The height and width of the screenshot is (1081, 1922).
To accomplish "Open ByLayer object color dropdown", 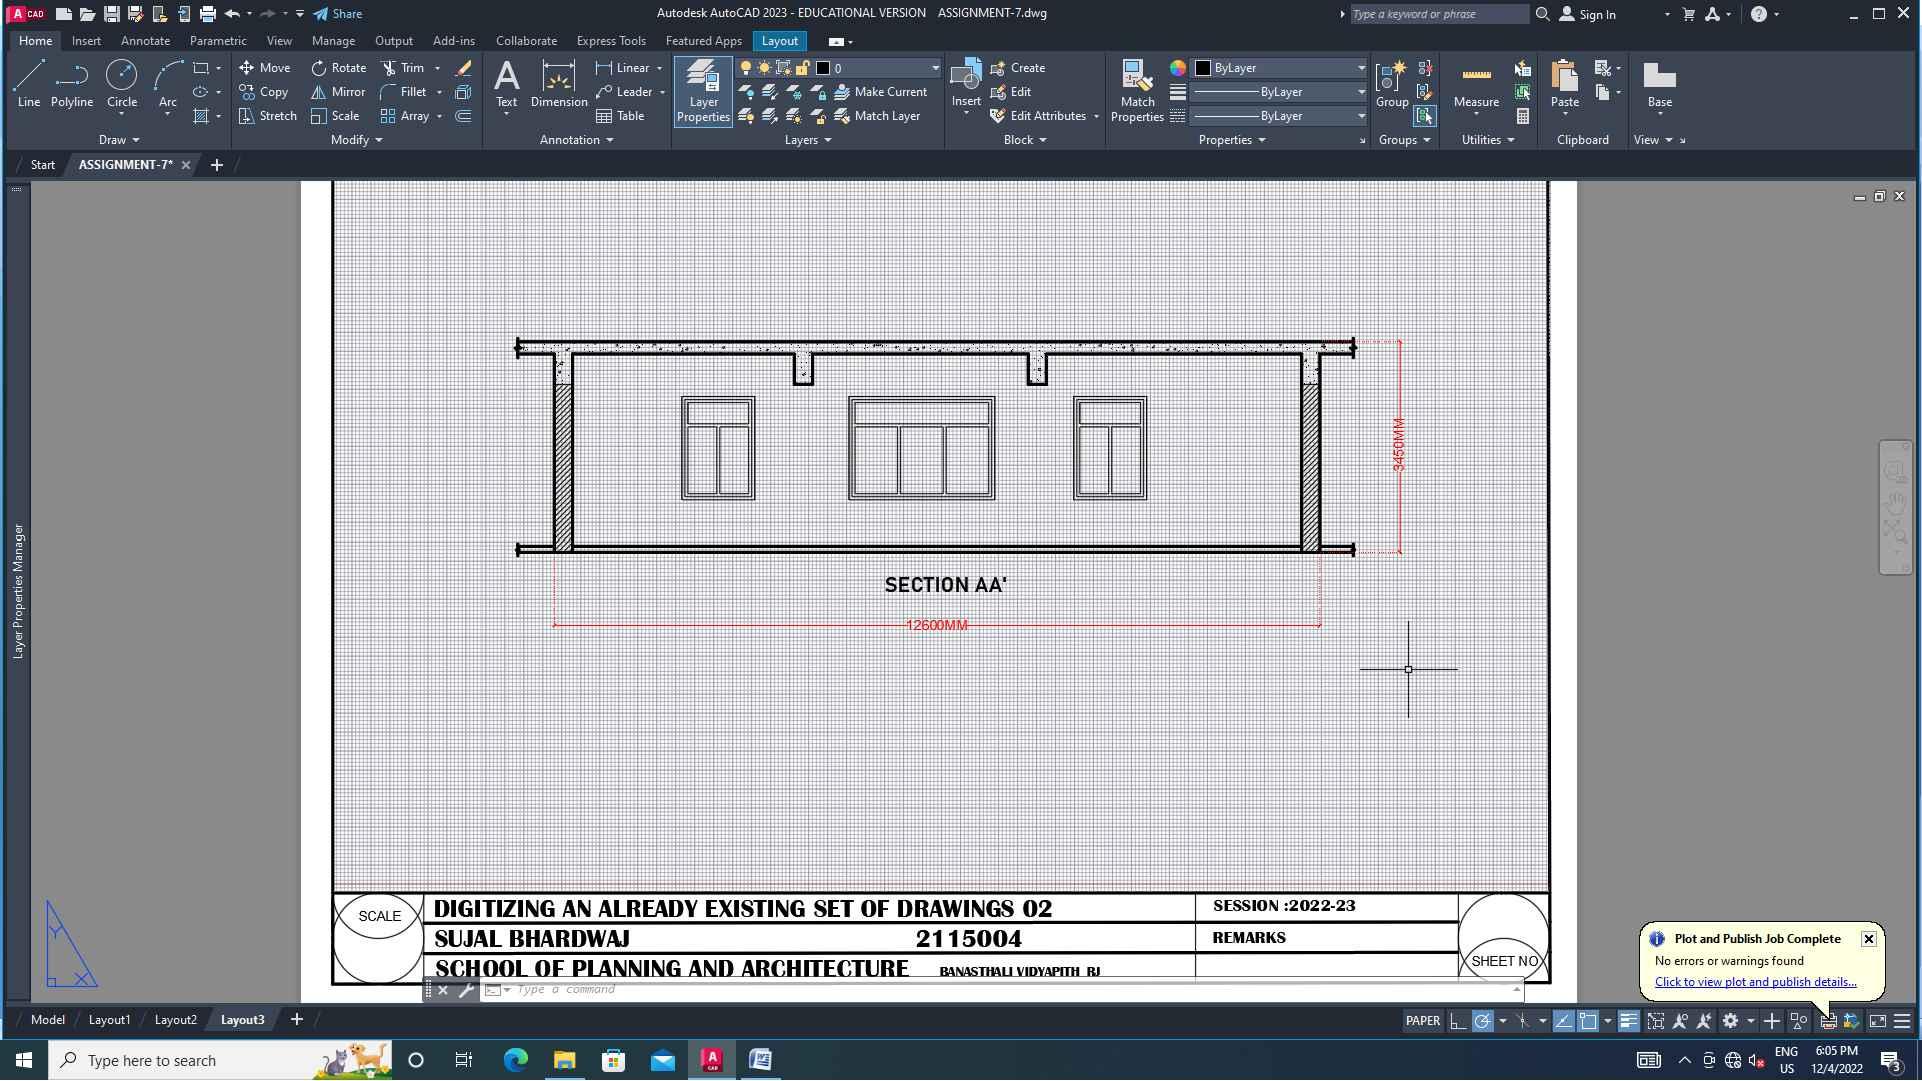I will pyautogui.click(x=1360, y=68).
